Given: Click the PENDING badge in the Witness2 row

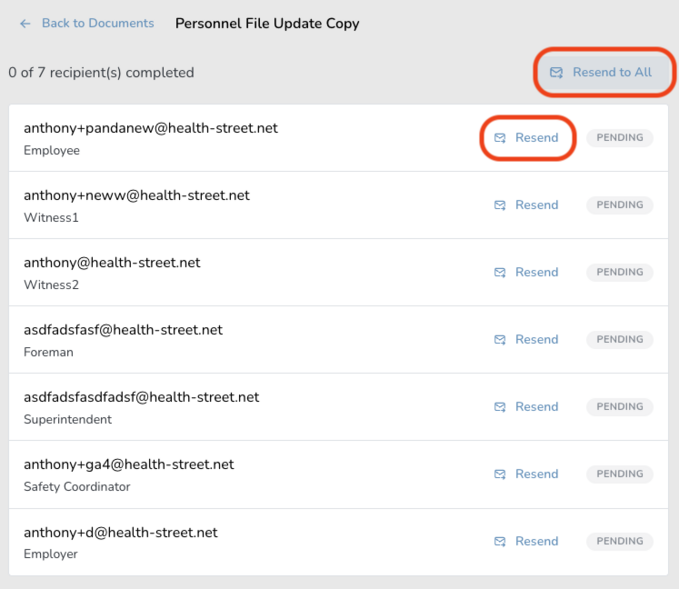Looking at the screenshot, I should click(x=620, y=272).
